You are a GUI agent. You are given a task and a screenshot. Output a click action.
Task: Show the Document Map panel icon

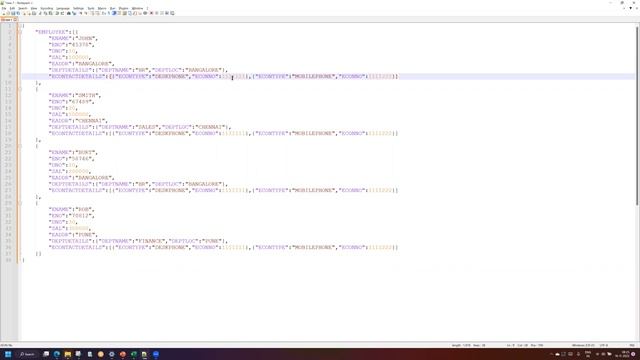124,13
